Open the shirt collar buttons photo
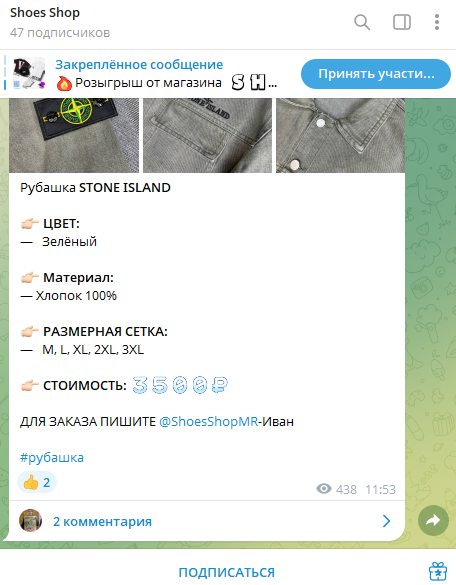The height and width of the screenshot is (585, 456). point(340,135)
